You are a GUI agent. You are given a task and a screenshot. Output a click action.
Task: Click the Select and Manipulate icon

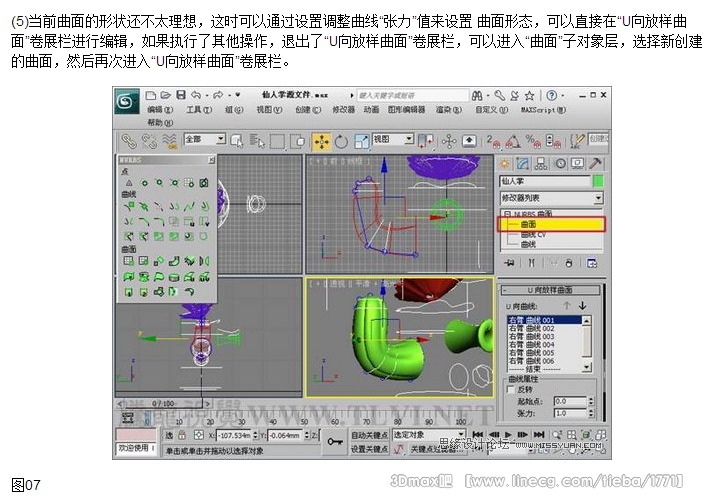pyautogui.click(x=449, y=142)
